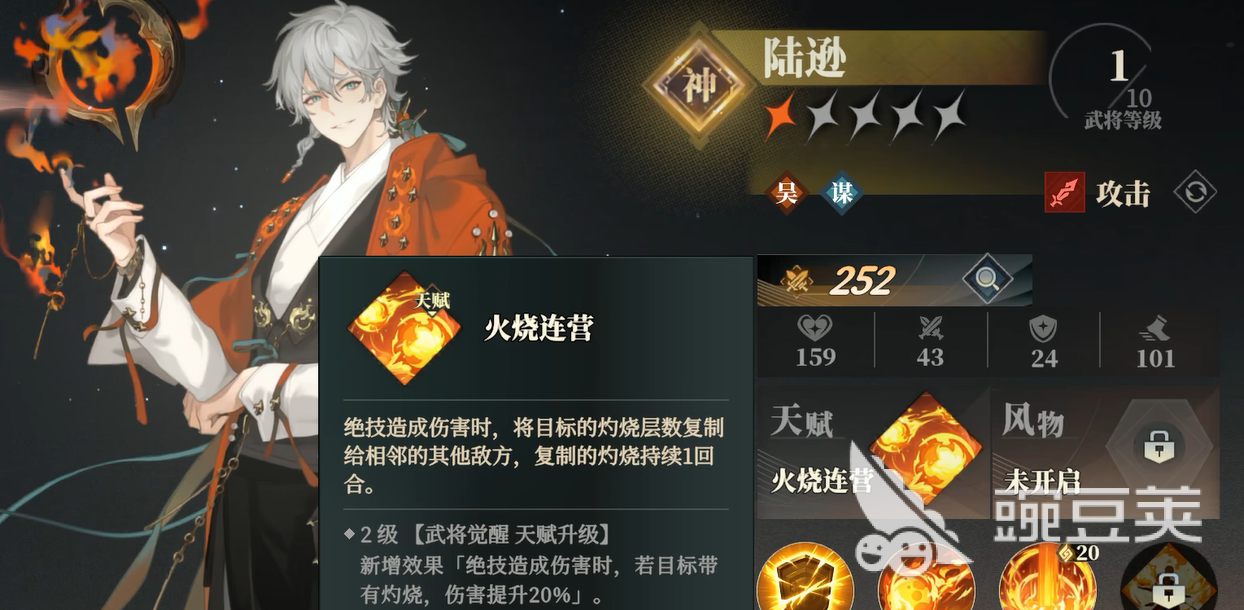Click the padlock icon in 风物
Image resolution: width=1244 pixels, height=610 pixels.
(x=1158, y=444)
